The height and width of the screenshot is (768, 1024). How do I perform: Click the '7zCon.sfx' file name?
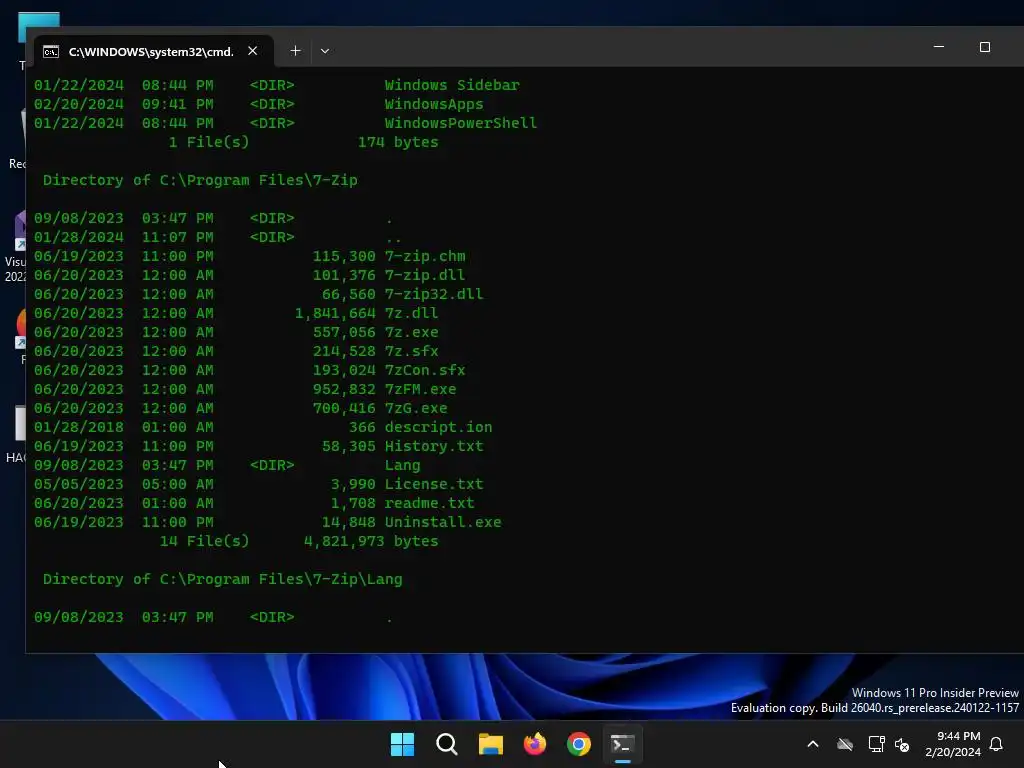pyautogui.click(x=425, y=370)
